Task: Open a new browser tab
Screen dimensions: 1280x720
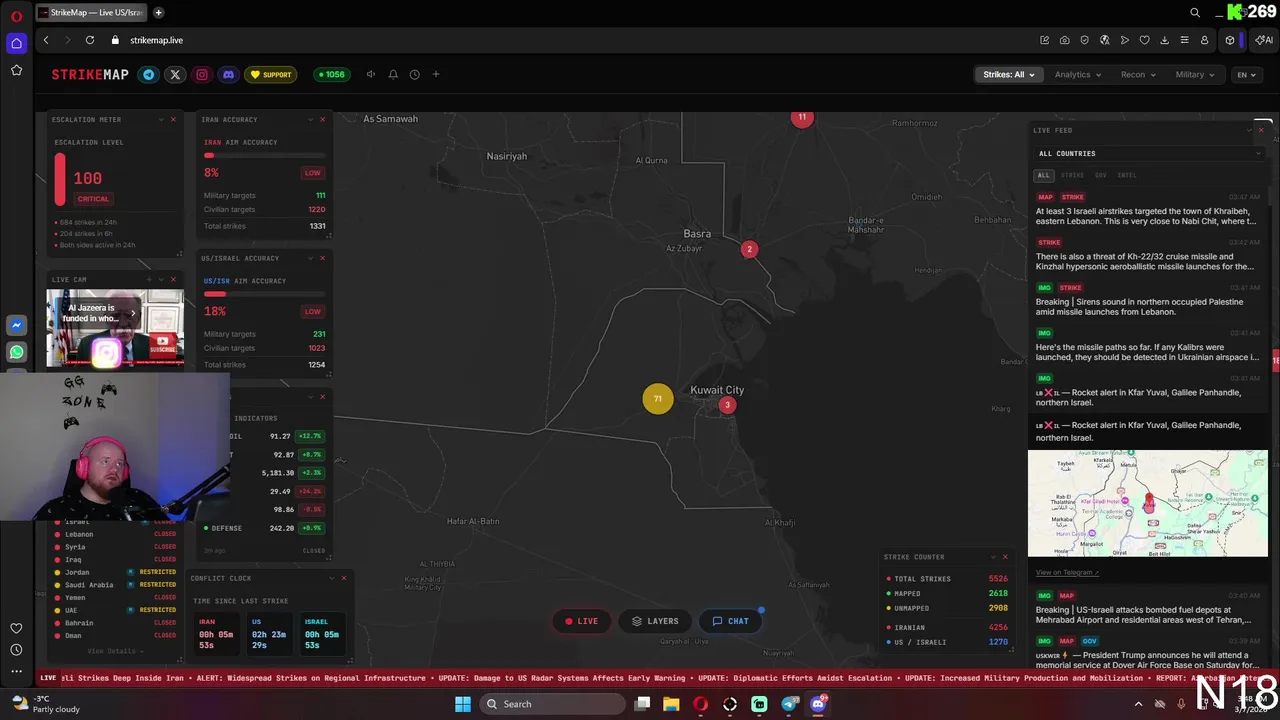Action: click(x=159, y=13)
